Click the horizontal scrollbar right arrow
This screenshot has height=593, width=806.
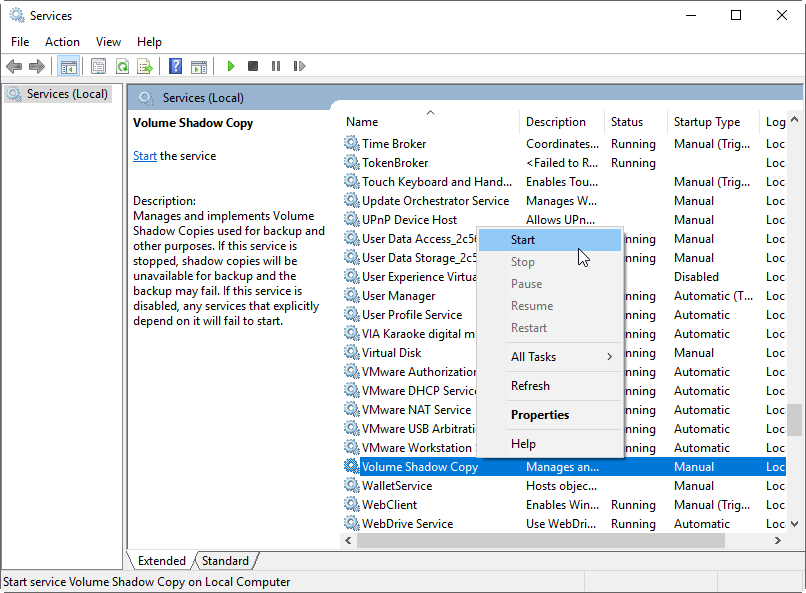coord(778,541)
